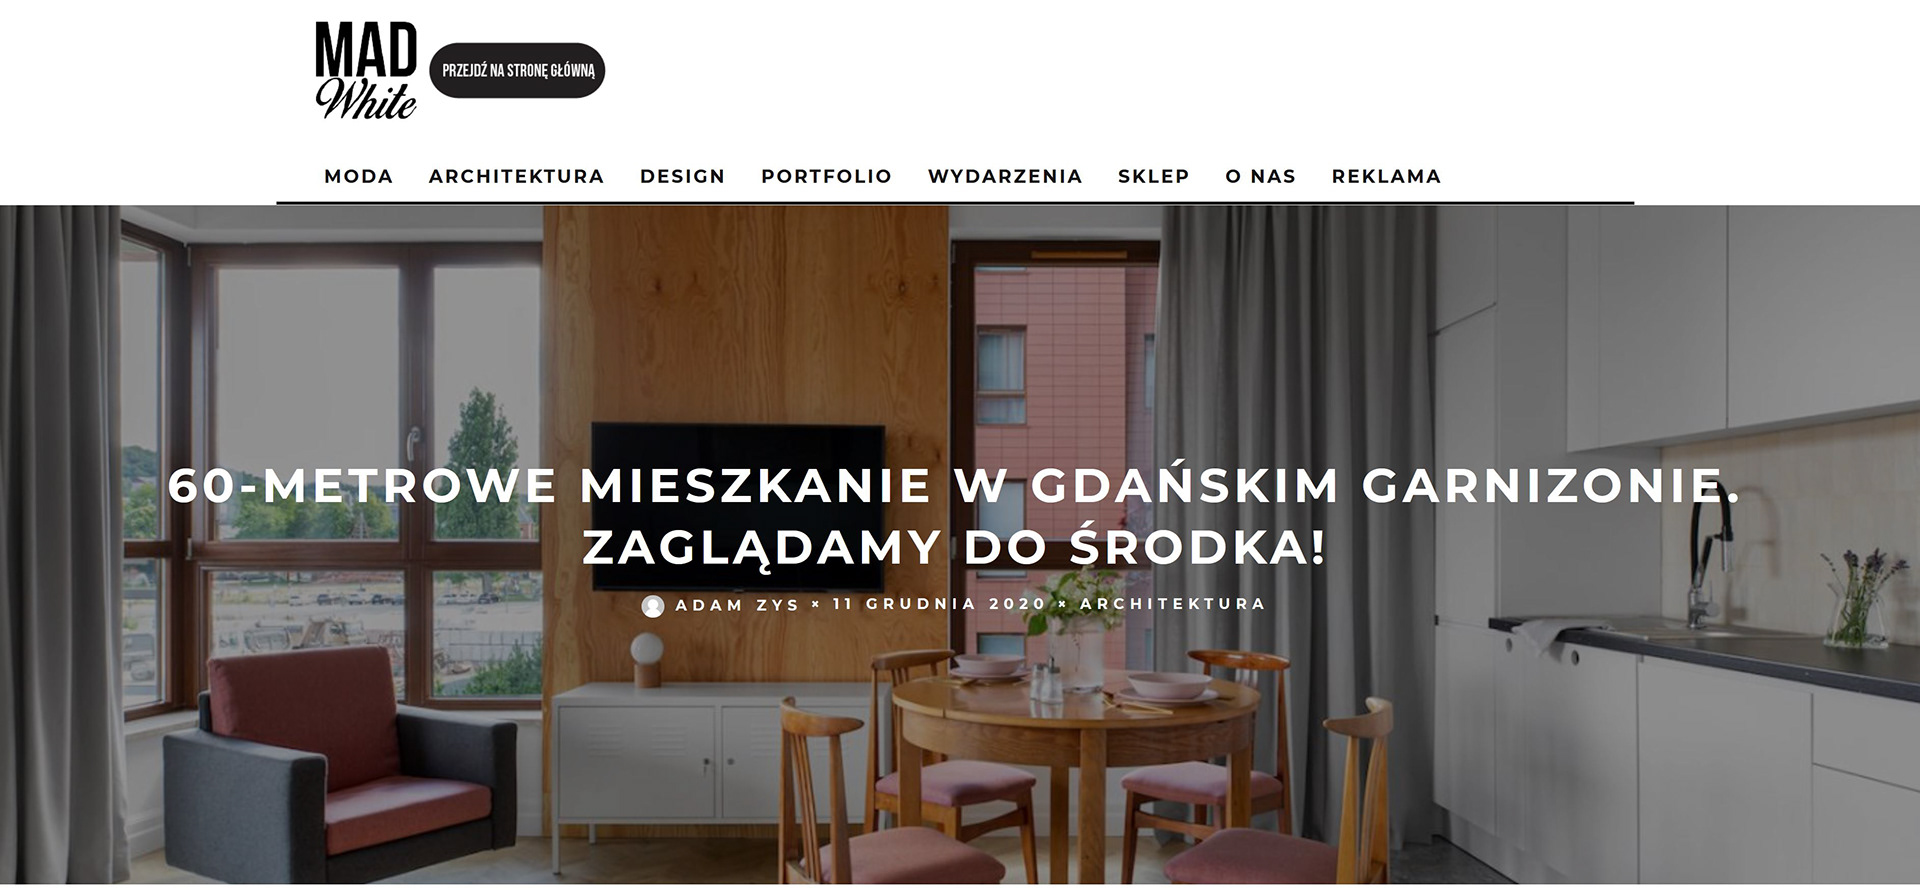Click the article headline about Gdańsk Garnizon
This screenshot has width=1920, height=889.
click(955, 516)
